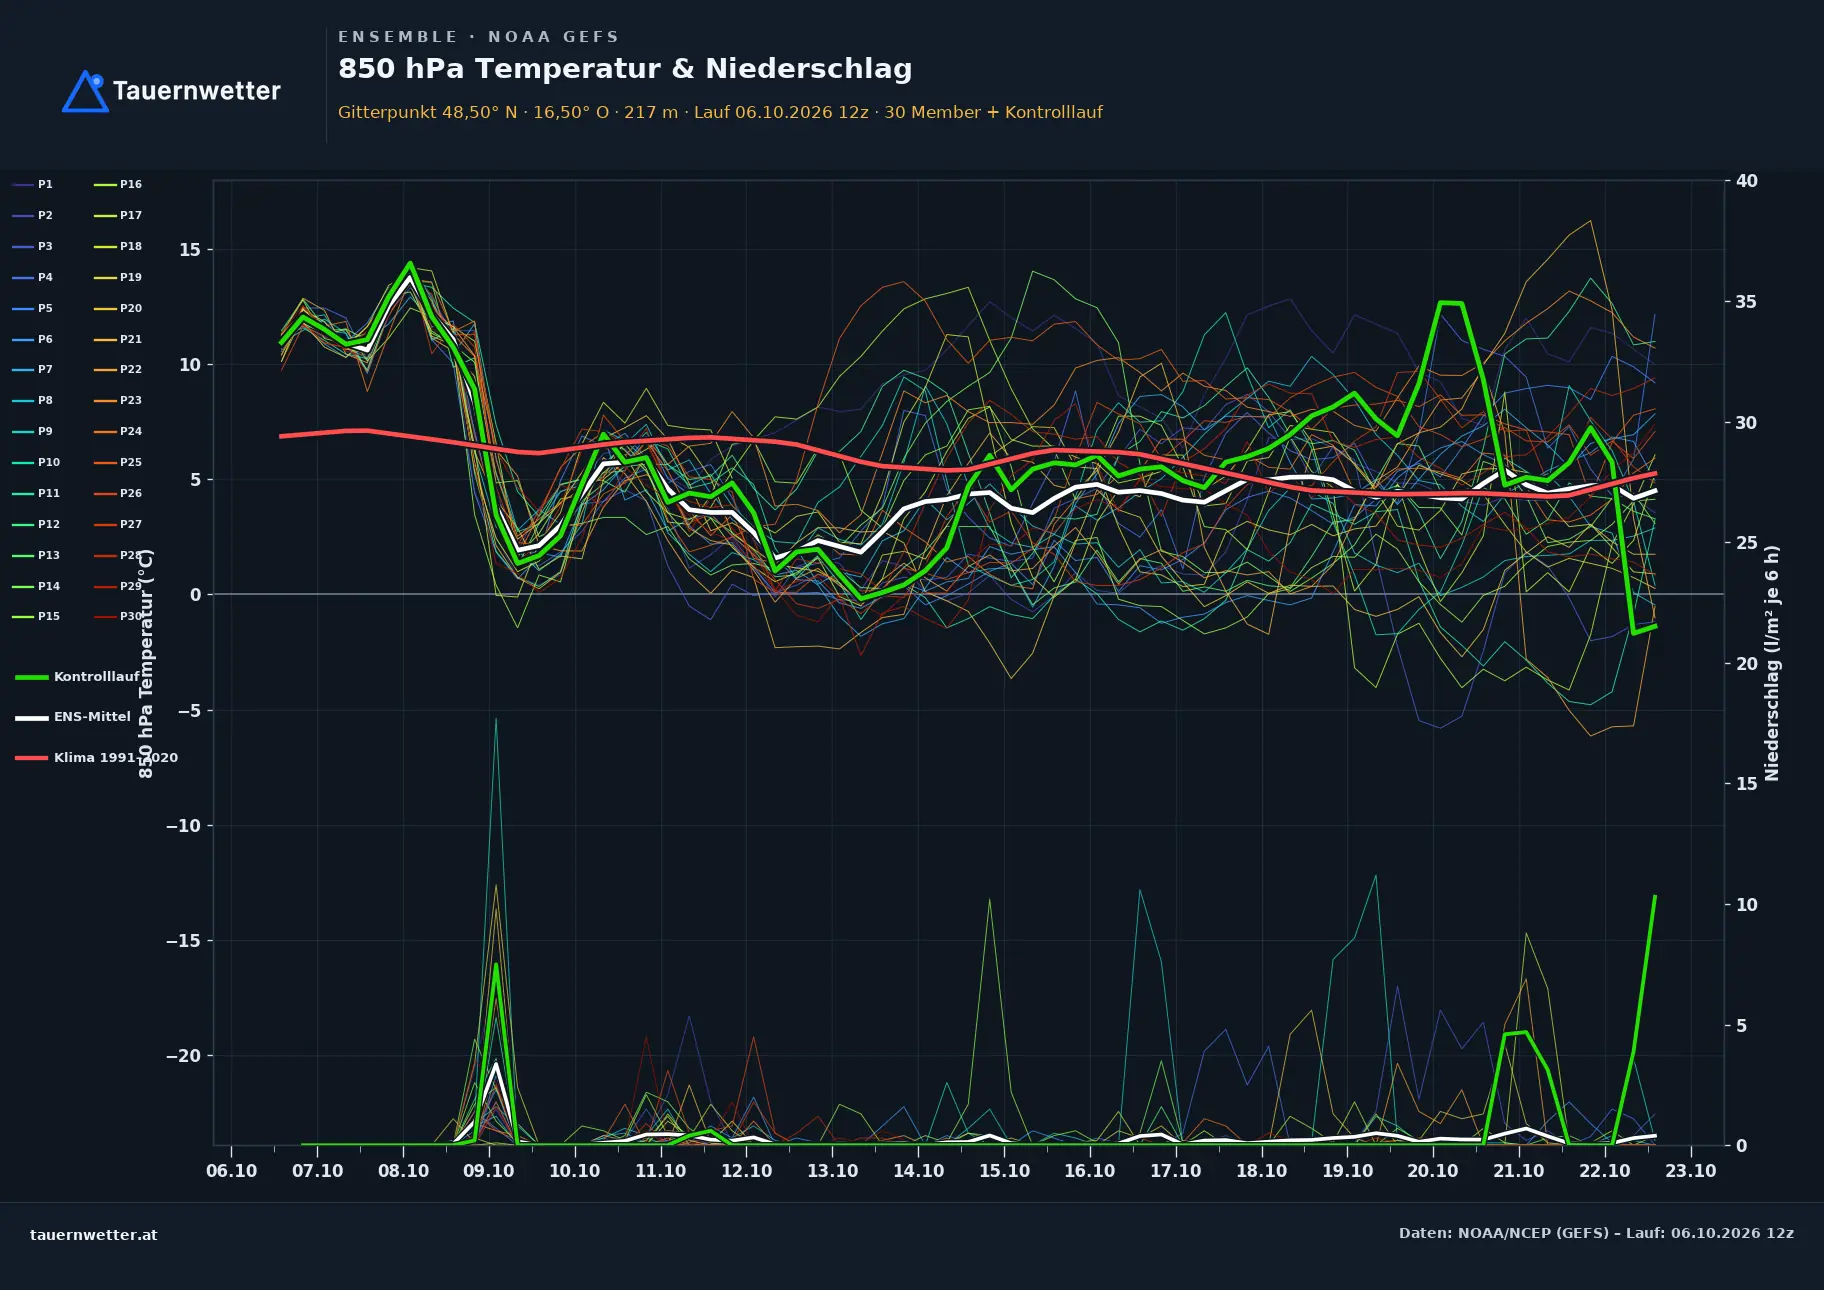Select the P5 legend entry
Image resolution: width=1824 pixels, height=1290 pixels.
coord(32,309)
